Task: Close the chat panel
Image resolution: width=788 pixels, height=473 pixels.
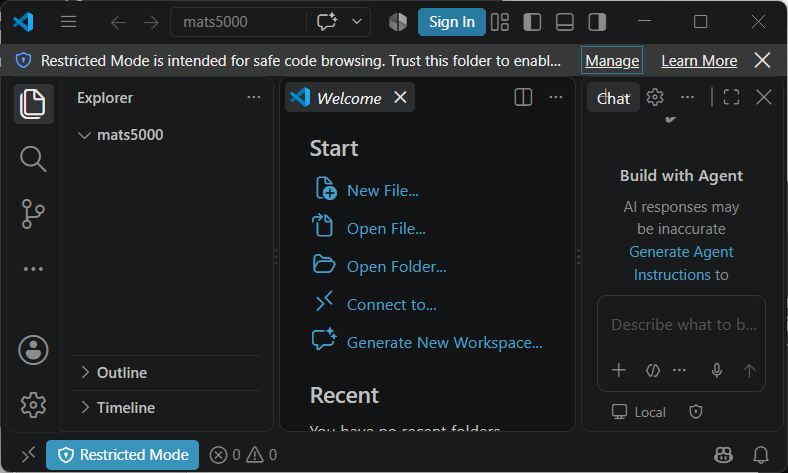Action: (x=764, y=97)
